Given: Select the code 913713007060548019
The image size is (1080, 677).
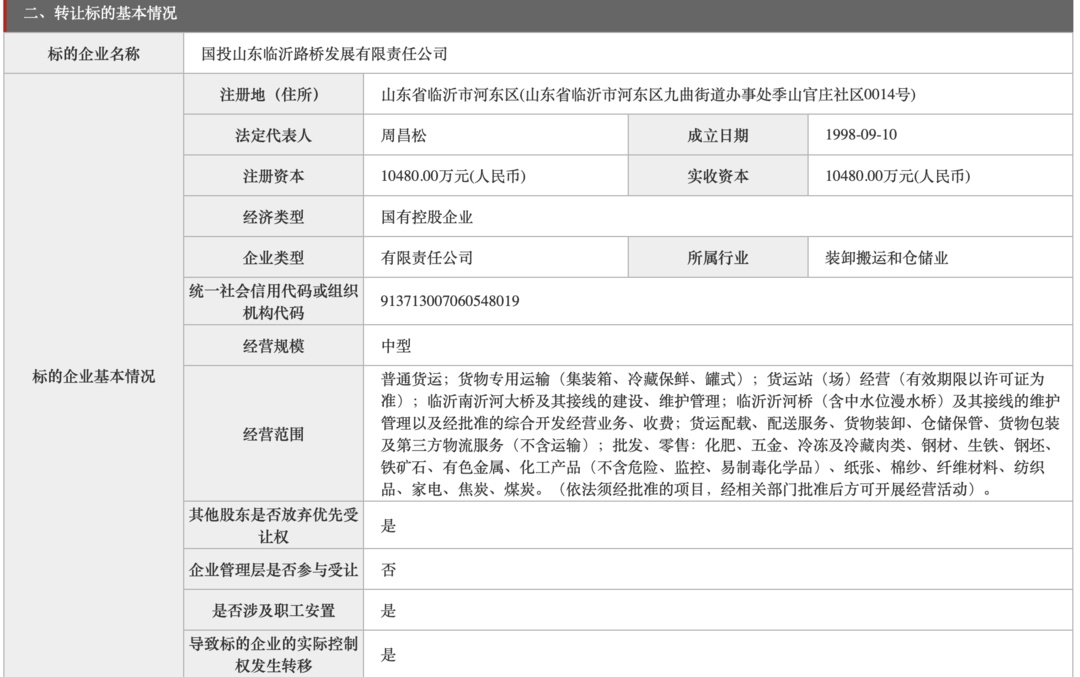Looking at the screenshot, I should 450,301.
